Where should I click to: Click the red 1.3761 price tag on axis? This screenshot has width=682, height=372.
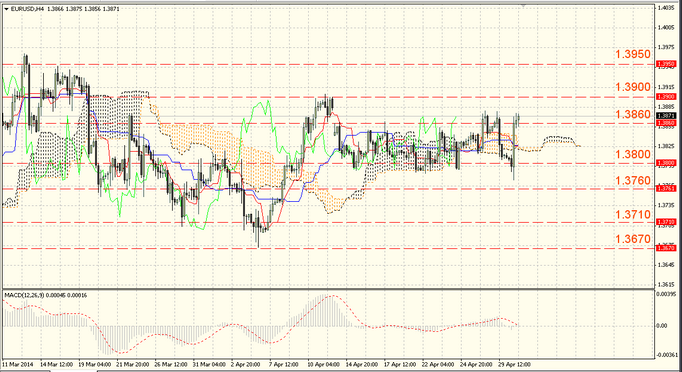pos(666,188)
